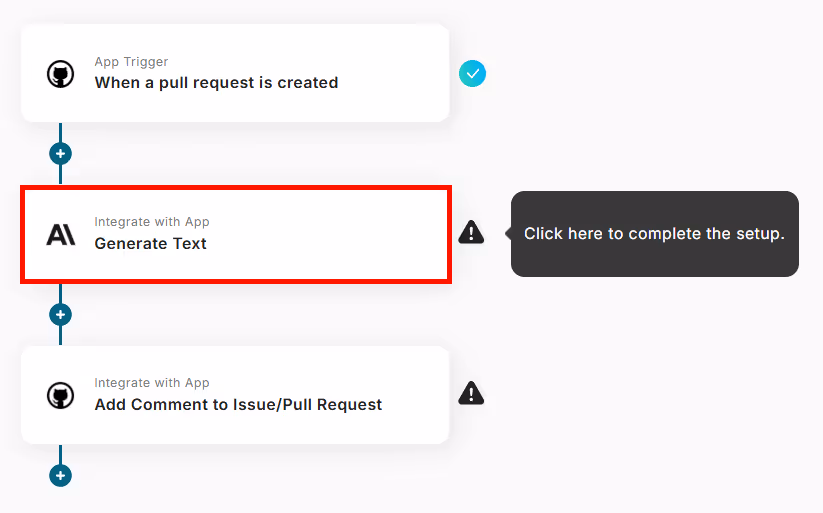Add a step below the pull request trigger
The height and width of the screenshot is (513, 823).
(x=60, y=154)
